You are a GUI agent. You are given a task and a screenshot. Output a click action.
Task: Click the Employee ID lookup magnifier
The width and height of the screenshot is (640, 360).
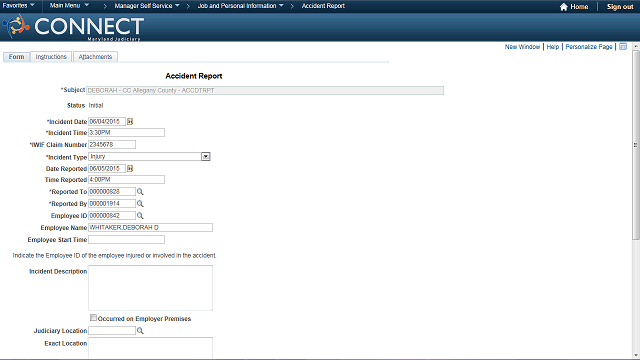(x=140, y=216)
